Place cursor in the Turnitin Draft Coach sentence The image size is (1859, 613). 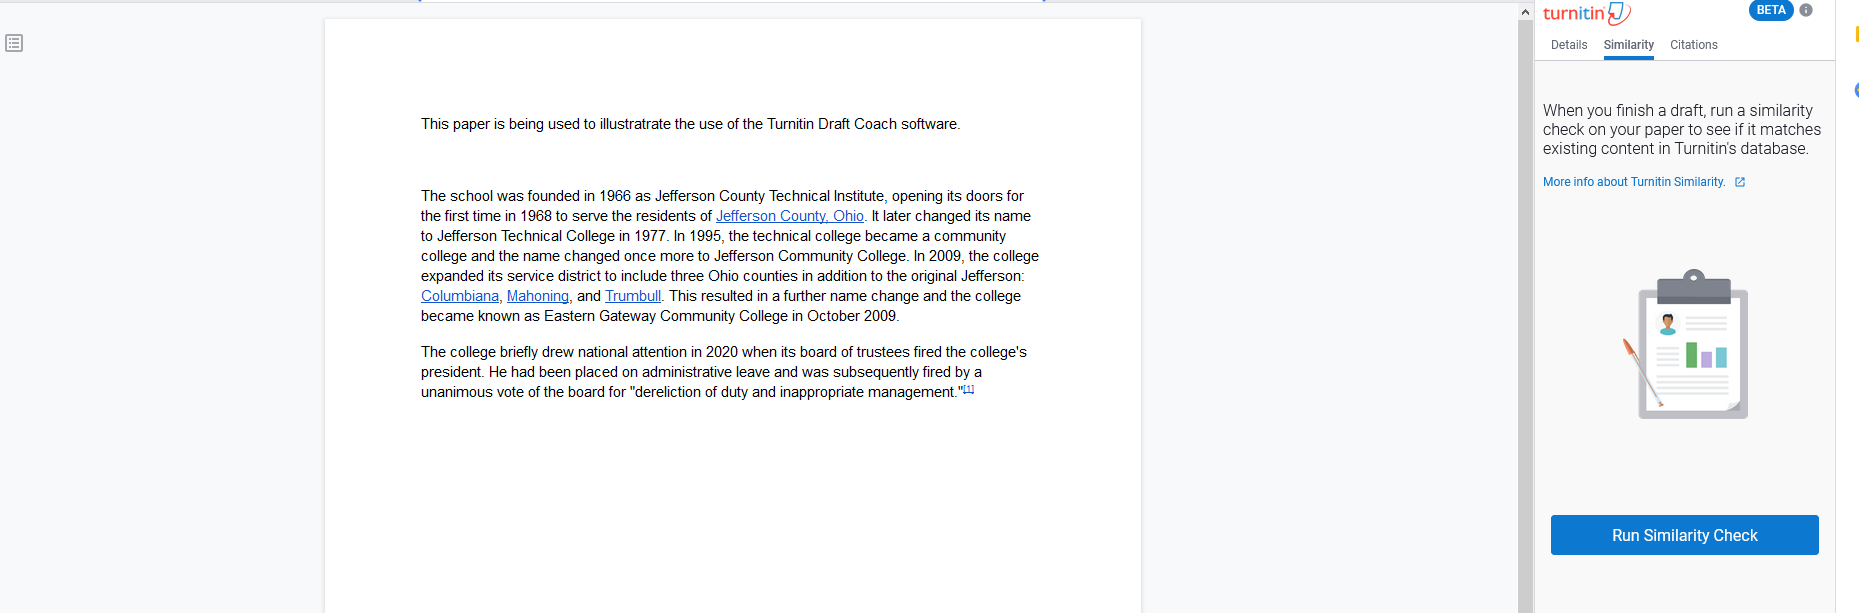[x=690, y=124]
